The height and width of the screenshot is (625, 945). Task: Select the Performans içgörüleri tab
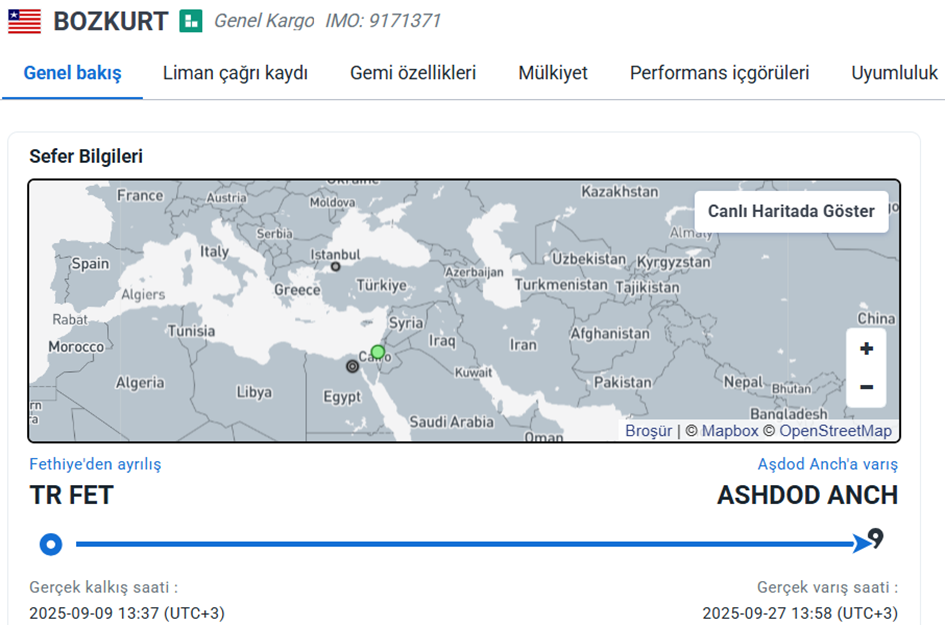tap(719, 73)
